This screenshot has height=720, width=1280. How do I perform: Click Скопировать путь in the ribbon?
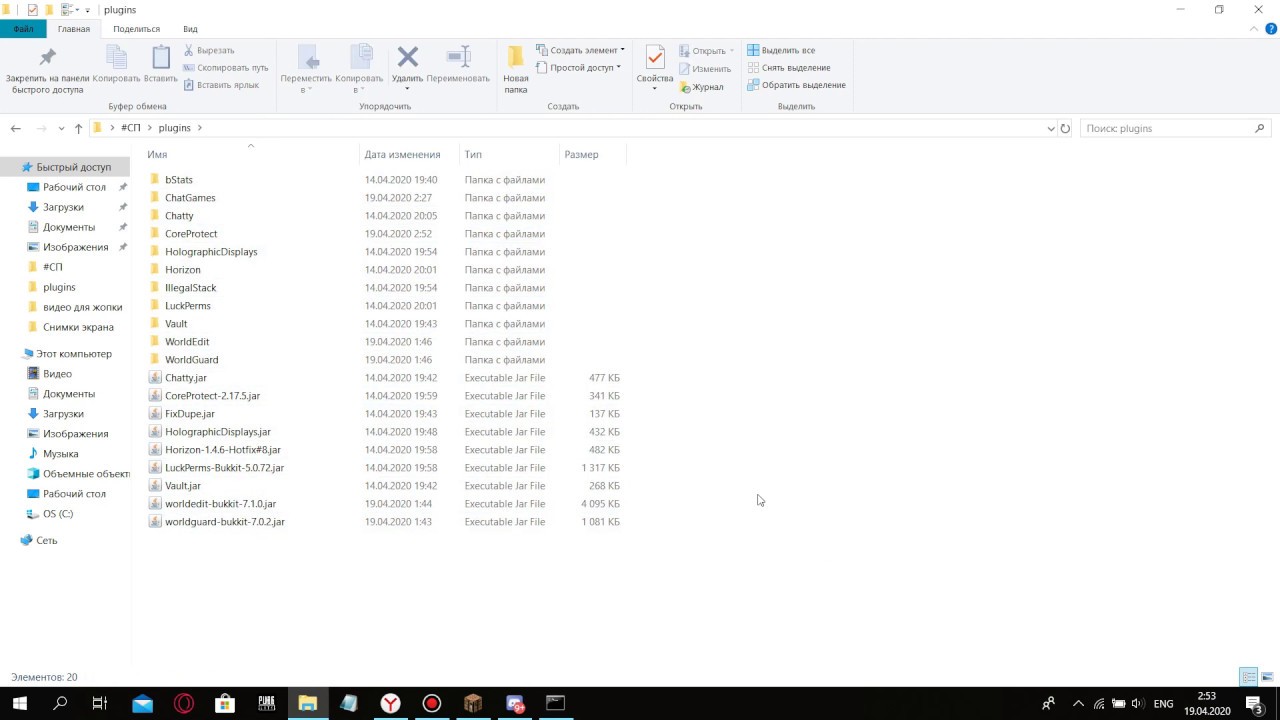226,68
